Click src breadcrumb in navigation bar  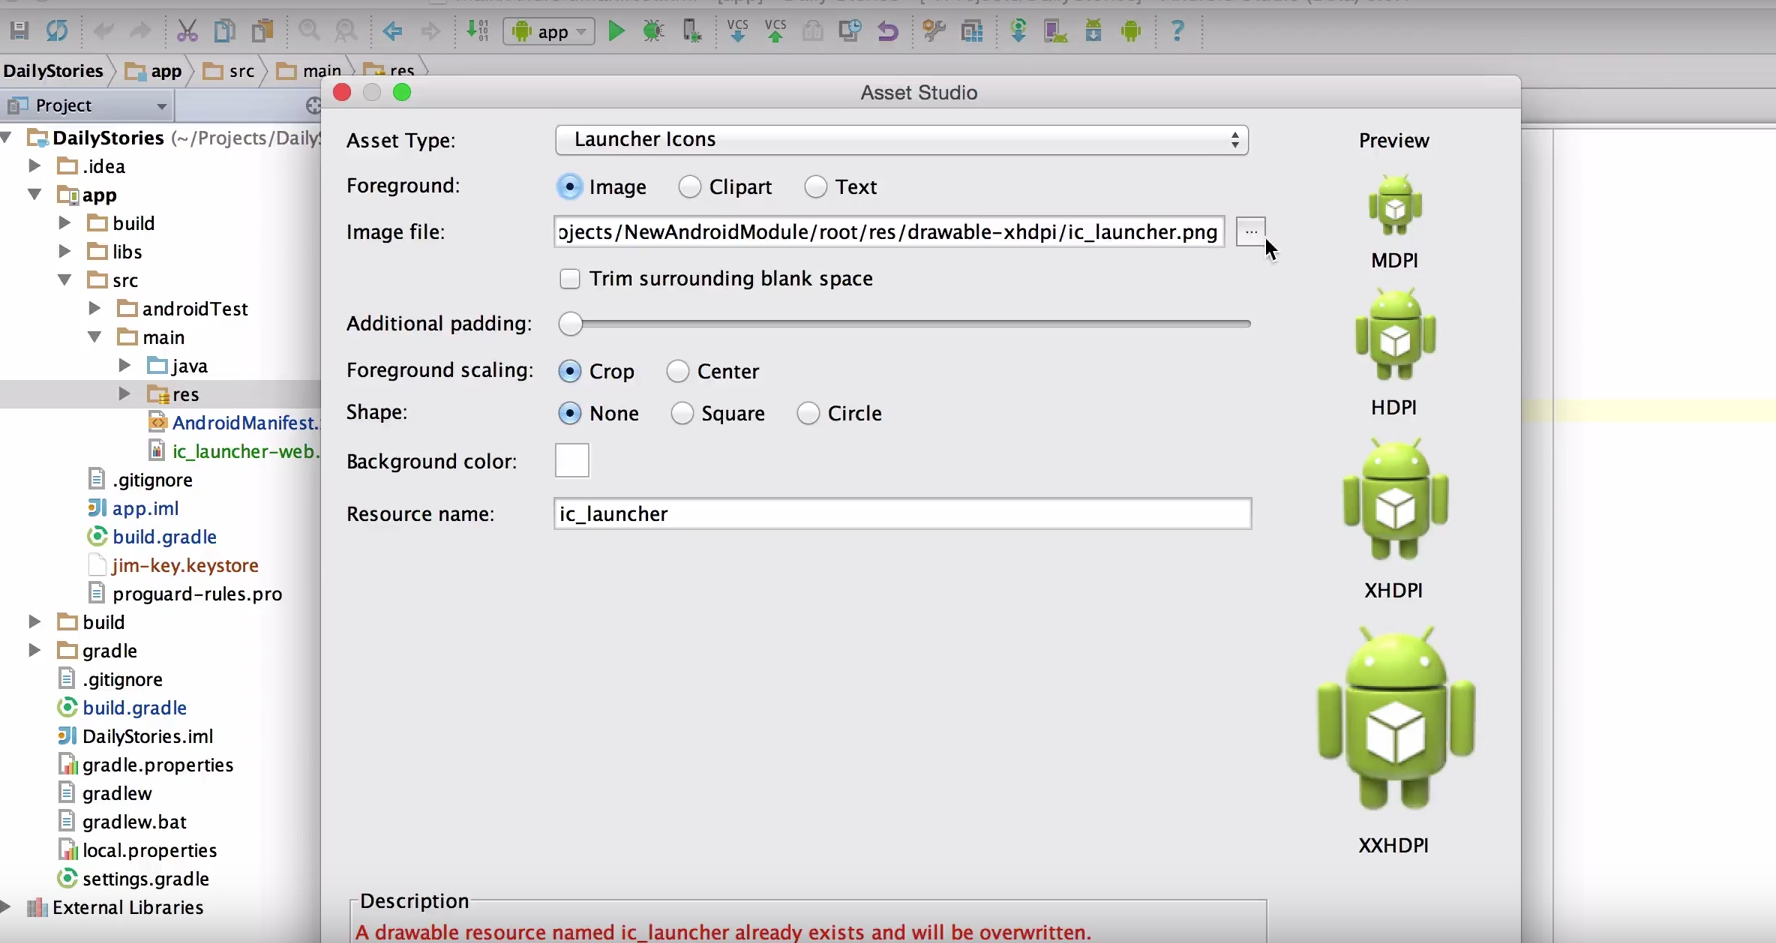[229, 71]
